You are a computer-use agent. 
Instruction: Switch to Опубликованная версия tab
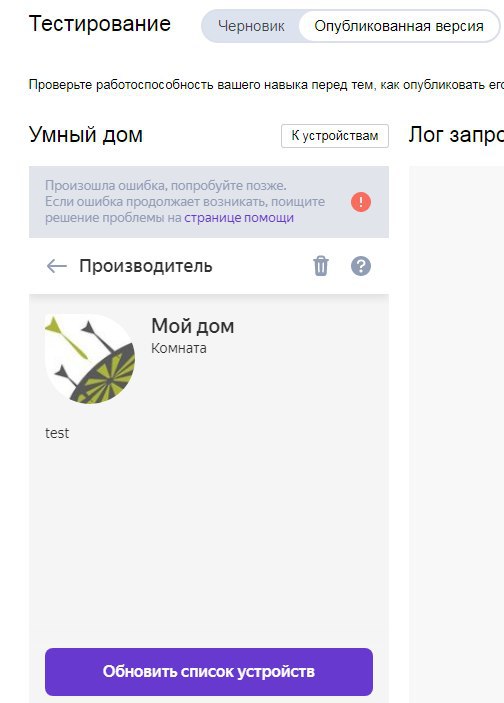[x=399, y=26]
